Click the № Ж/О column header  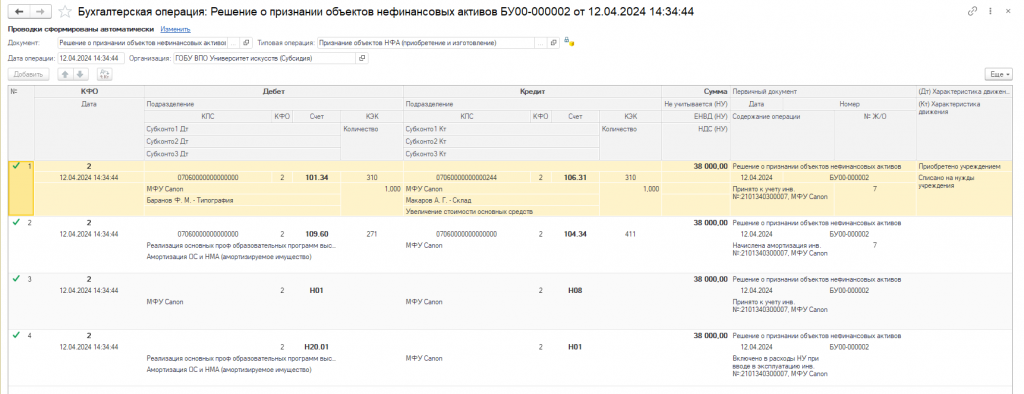[874, 116]
